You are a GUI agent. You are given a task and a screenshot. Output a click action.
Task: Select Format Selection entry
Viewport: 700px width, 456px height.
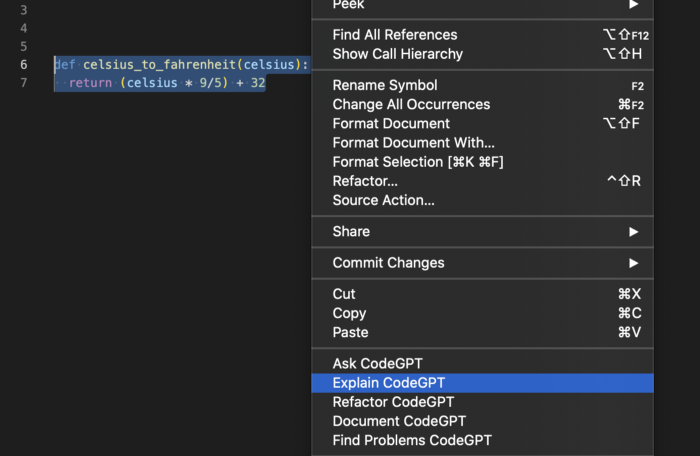(418, 162)
